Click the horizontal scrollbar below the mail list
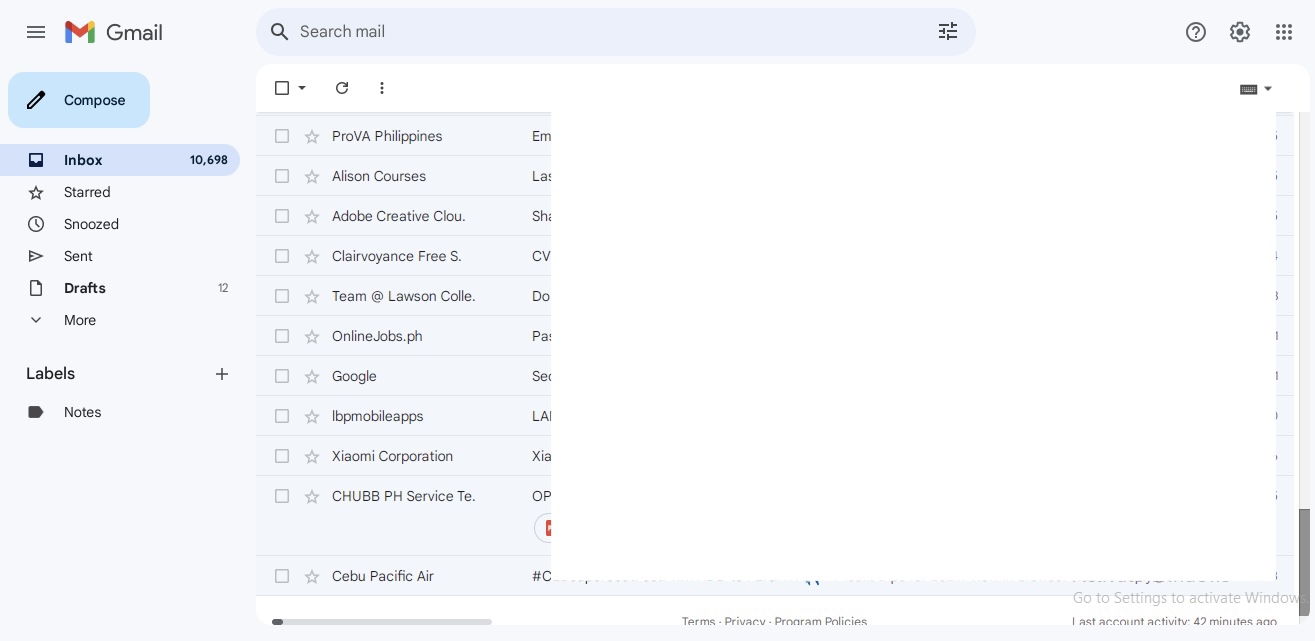Image resolution: width=1315 pixels, height=641 pixels. [x=382, y=622]
